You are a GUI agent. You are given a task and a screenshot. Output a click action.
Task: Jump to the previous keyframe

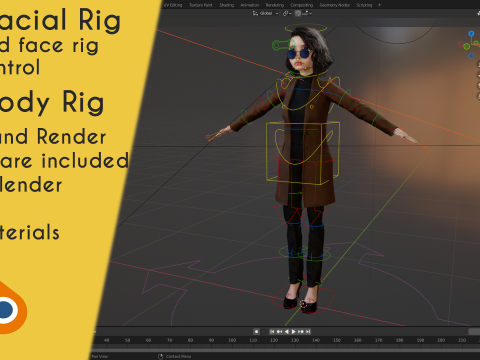(279, 331)
